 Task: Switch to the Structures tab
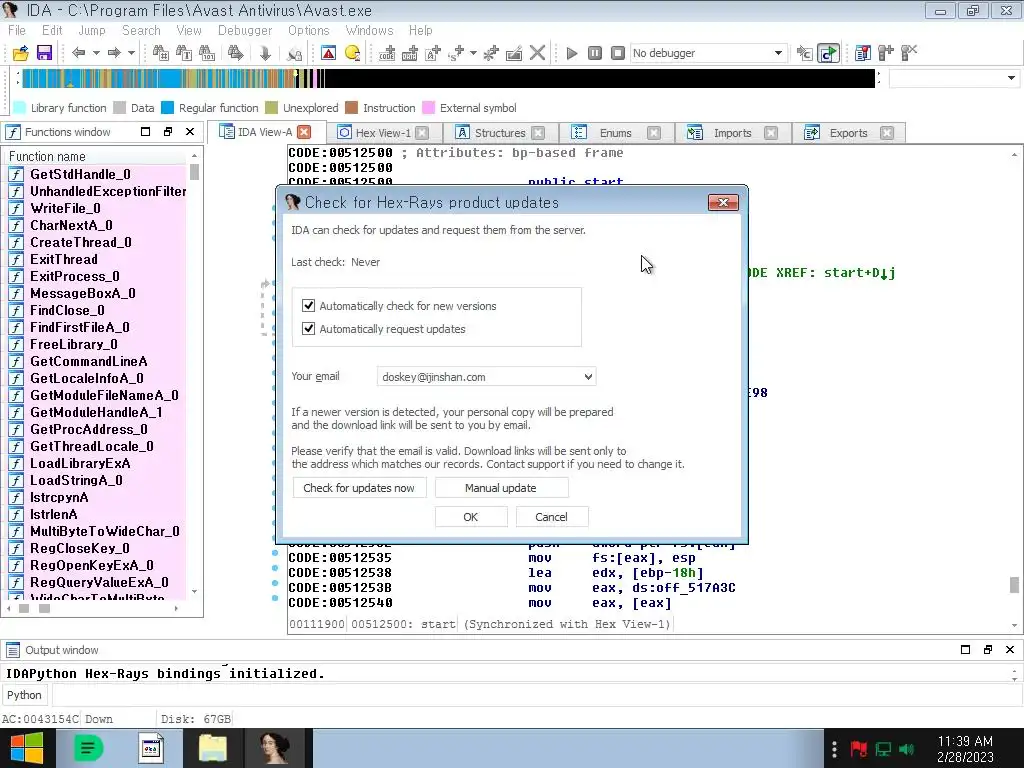500,133
